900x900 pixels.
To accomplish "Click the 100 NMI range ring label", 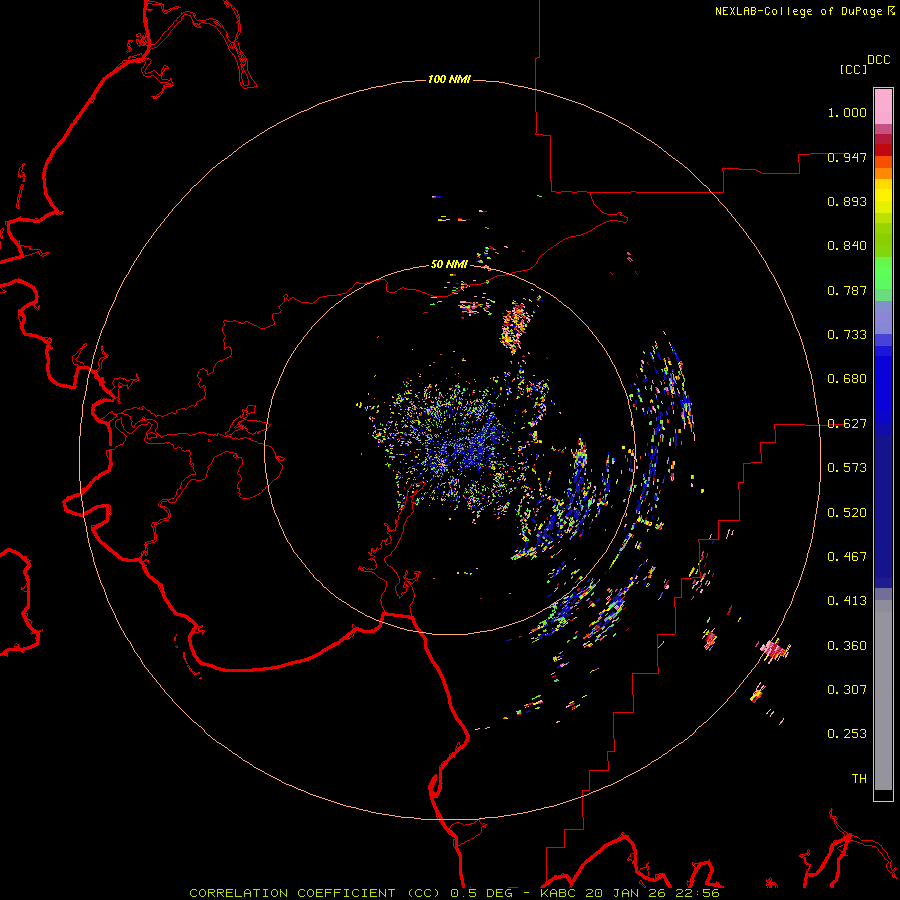I will click(449, 79).
